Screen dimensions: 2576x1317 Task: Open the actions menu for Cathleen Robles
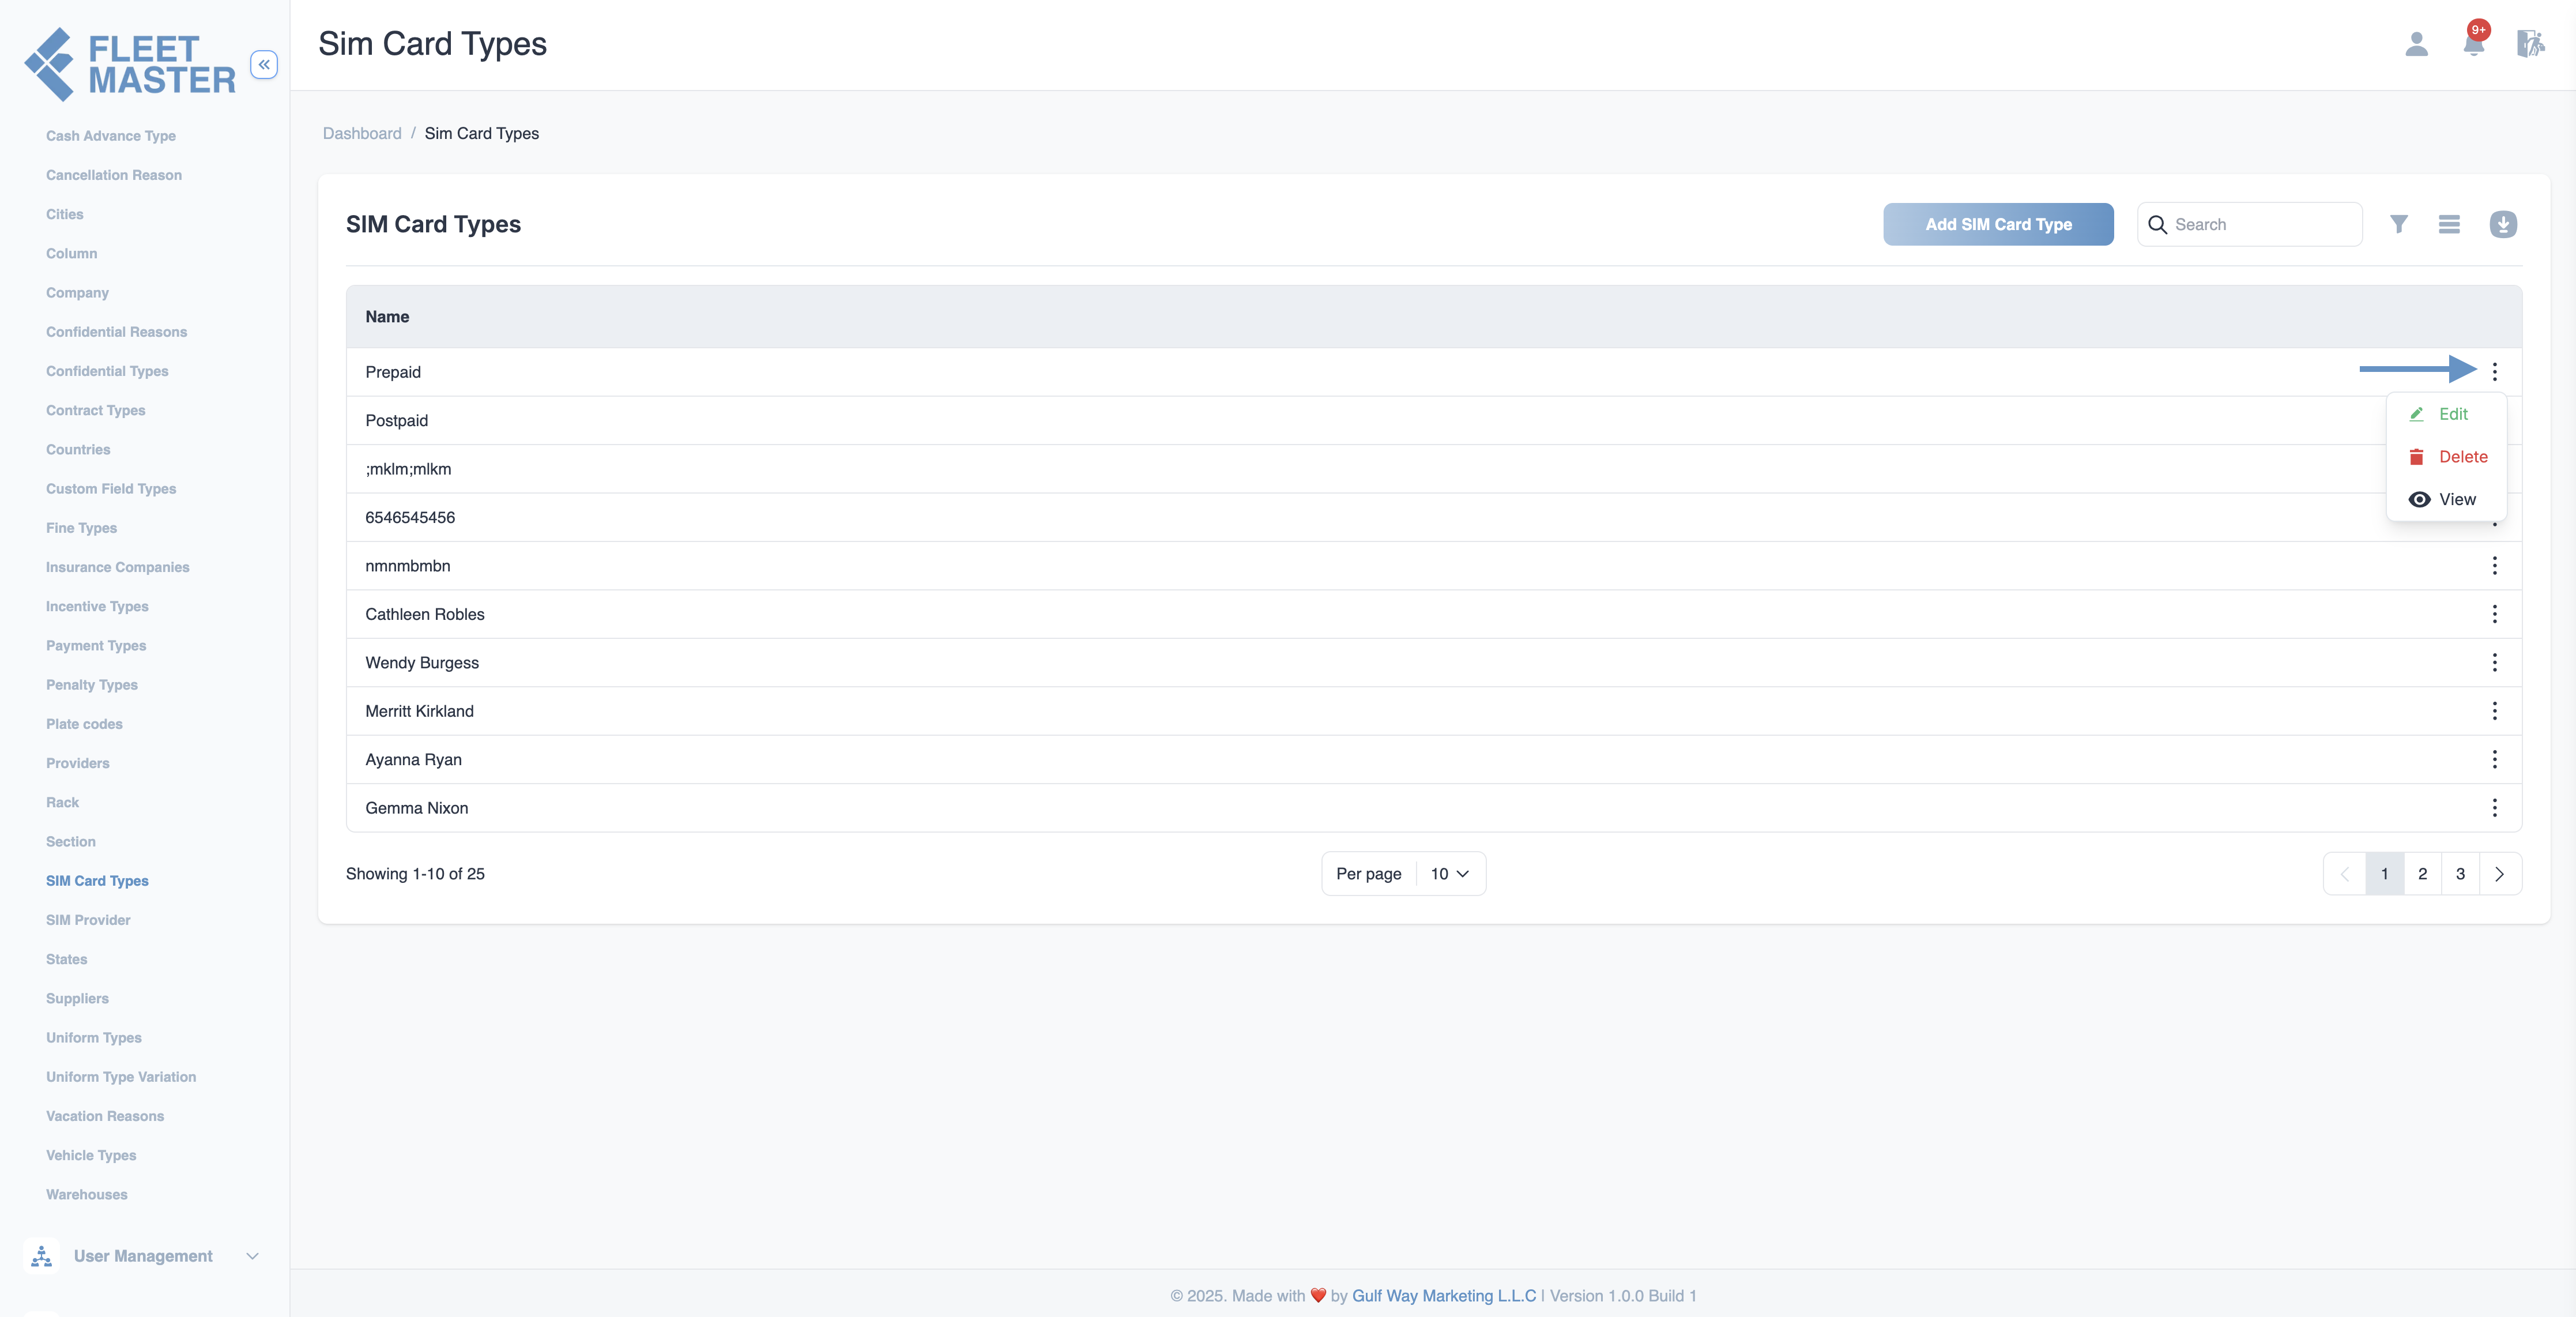(x=2494, y=614)
